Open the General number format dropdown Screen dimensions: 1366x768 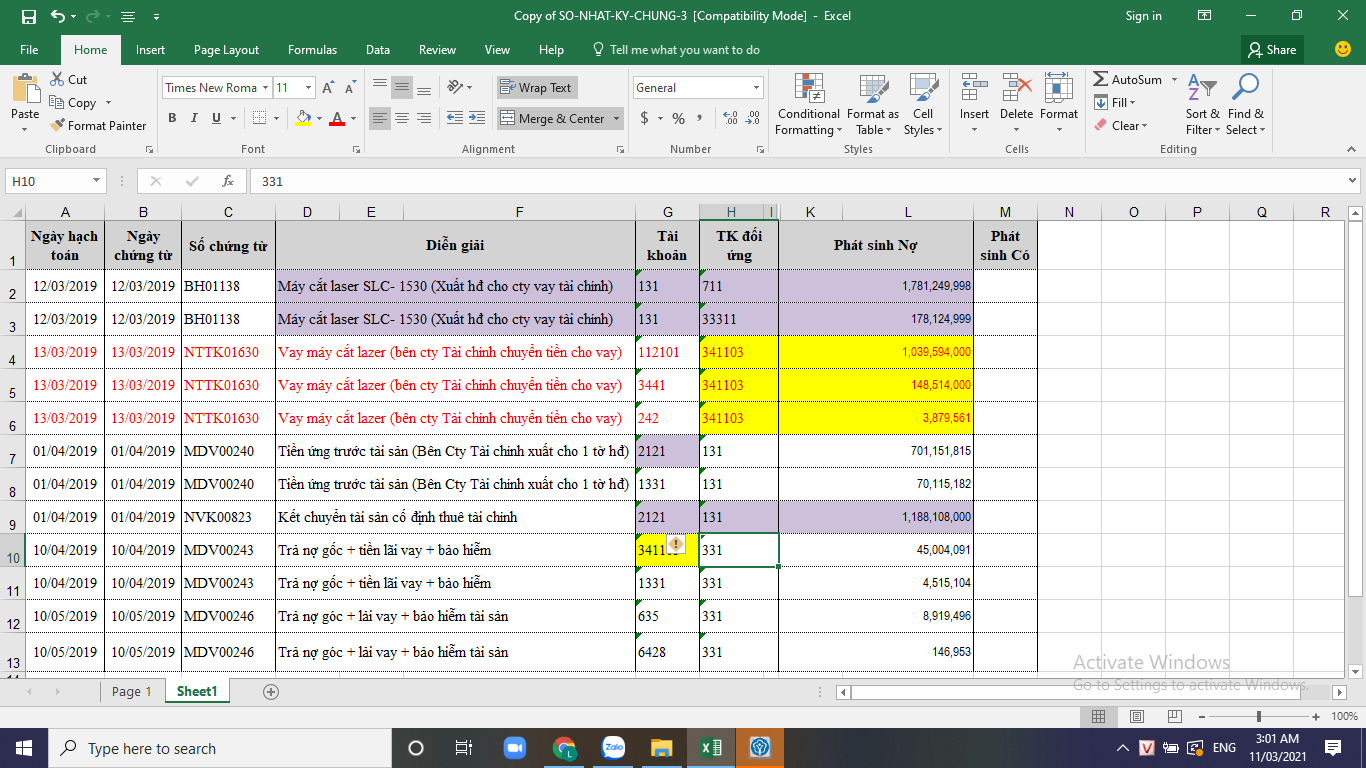click(755, 88)
